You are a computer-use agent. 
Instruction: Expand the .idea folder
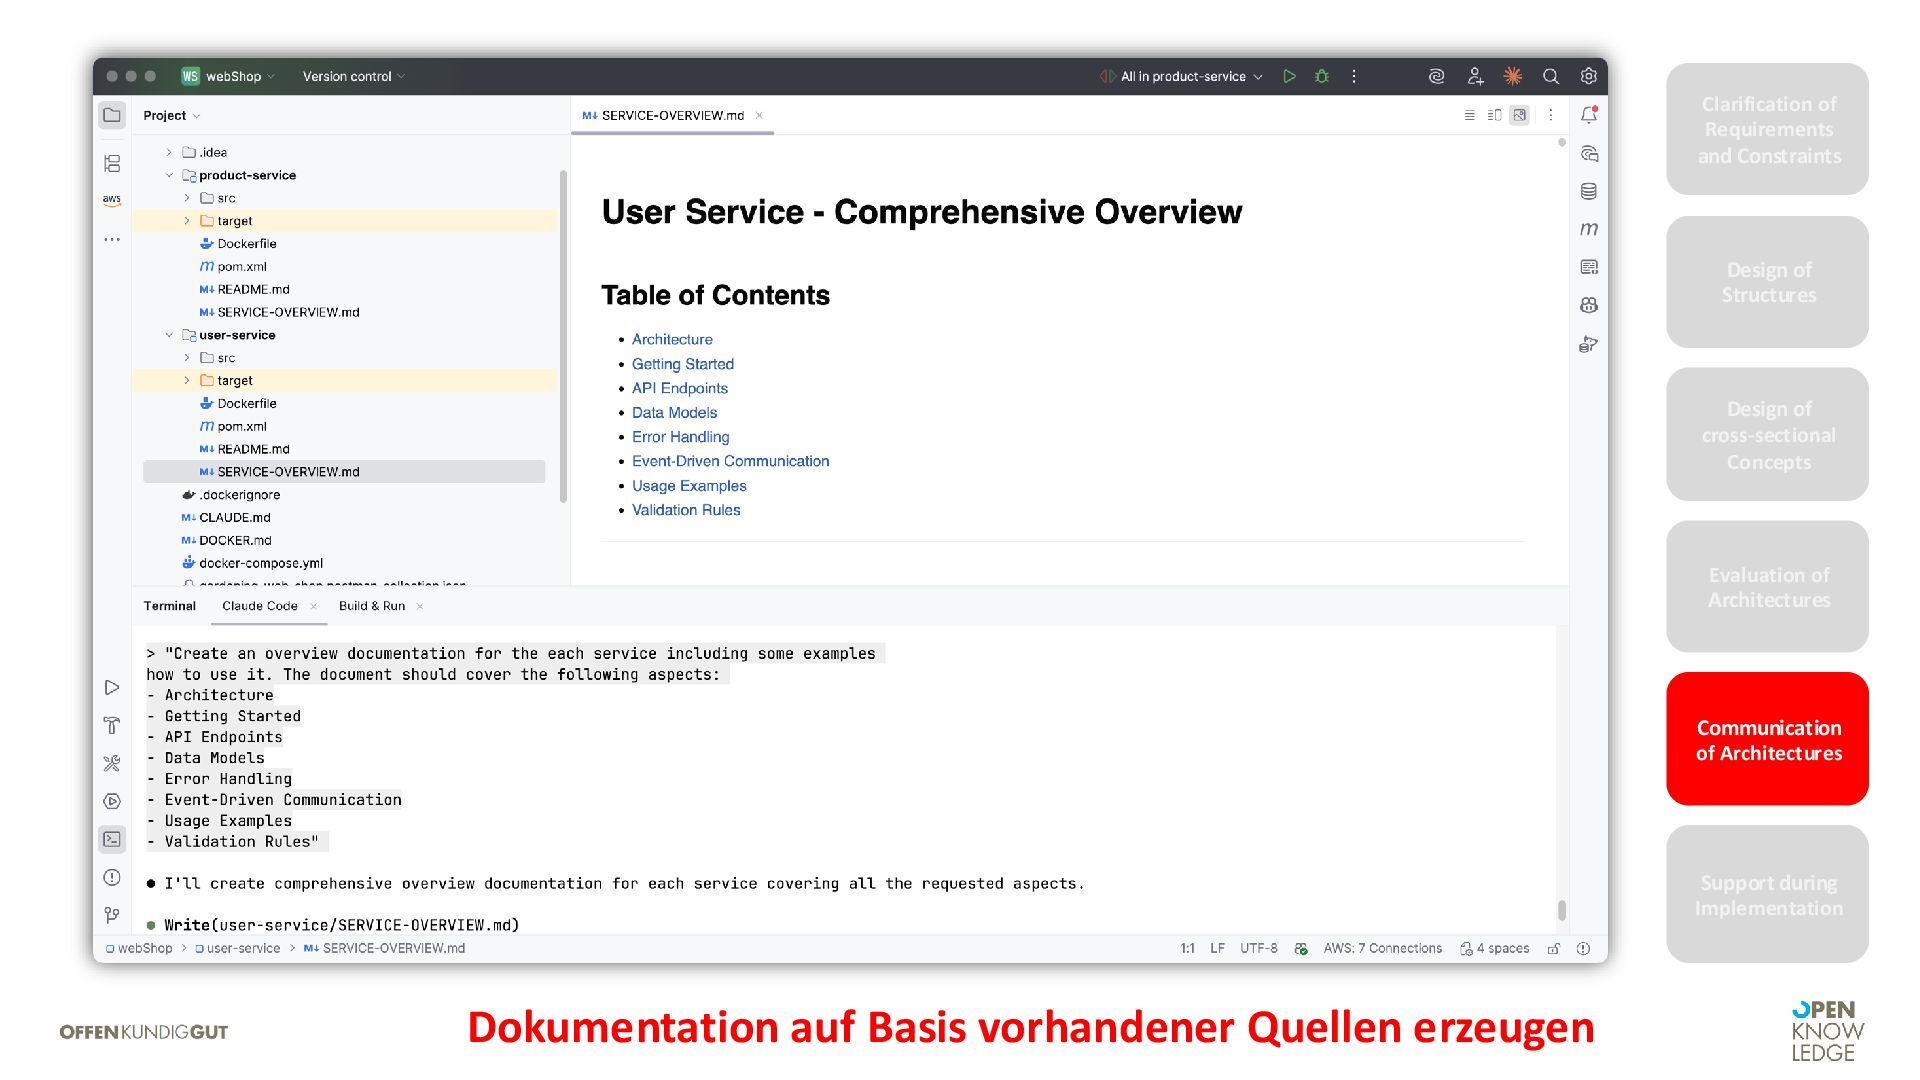(169, 152)
